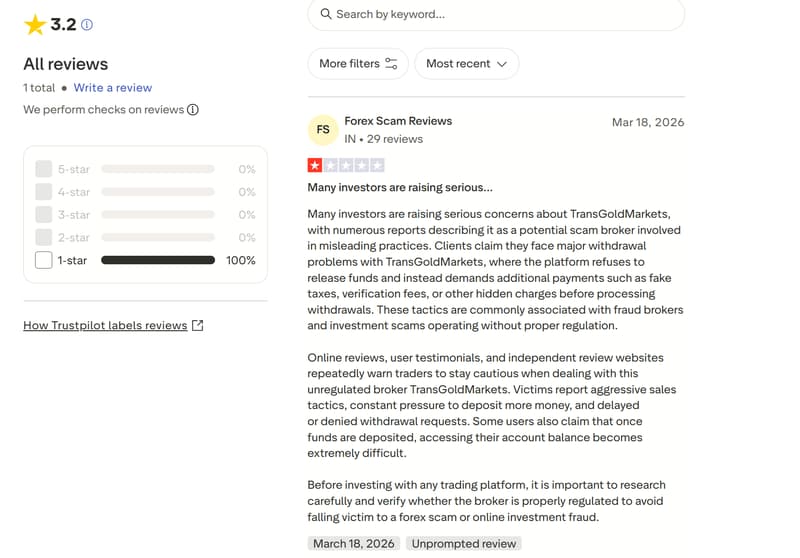Tick the 5-star filter checkbox

43,169
